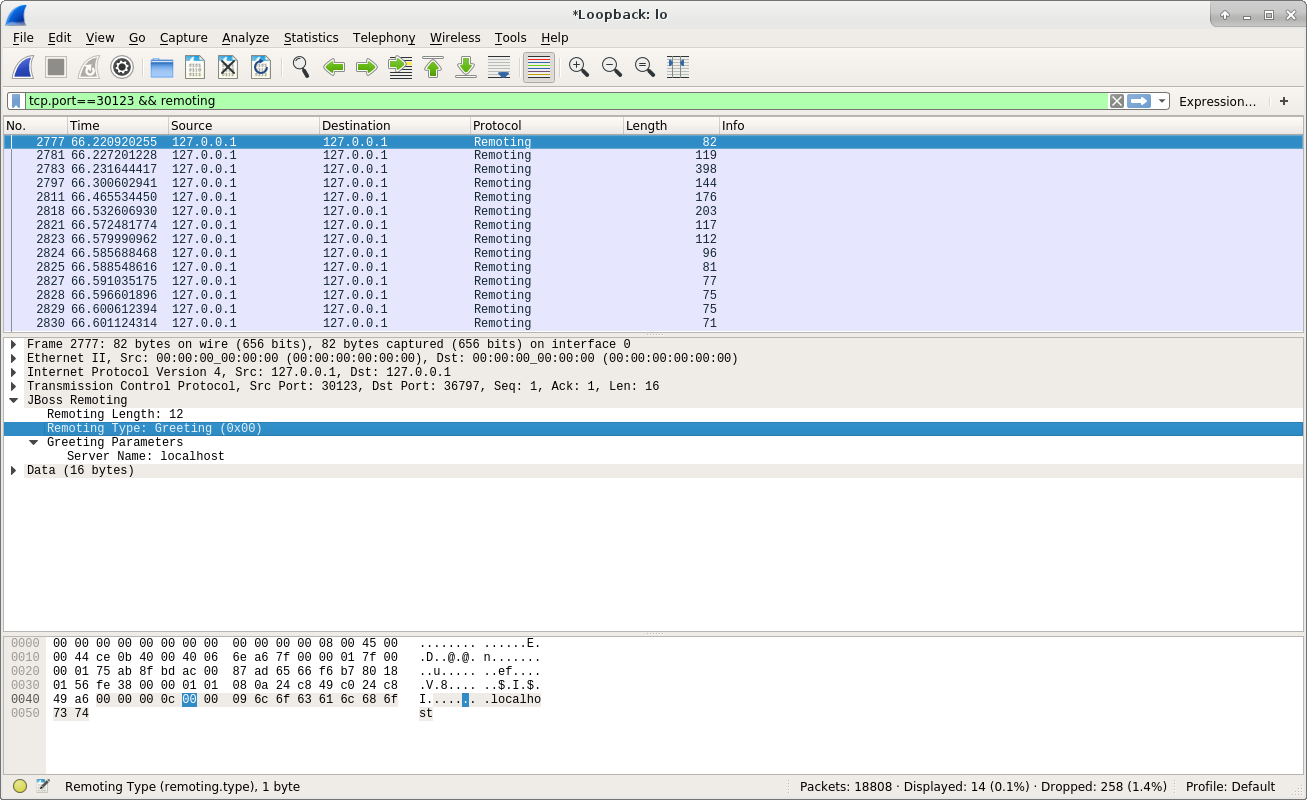Clear the display filter
The width and height of the screenshot is (1307, 800).
(1117, 101)
